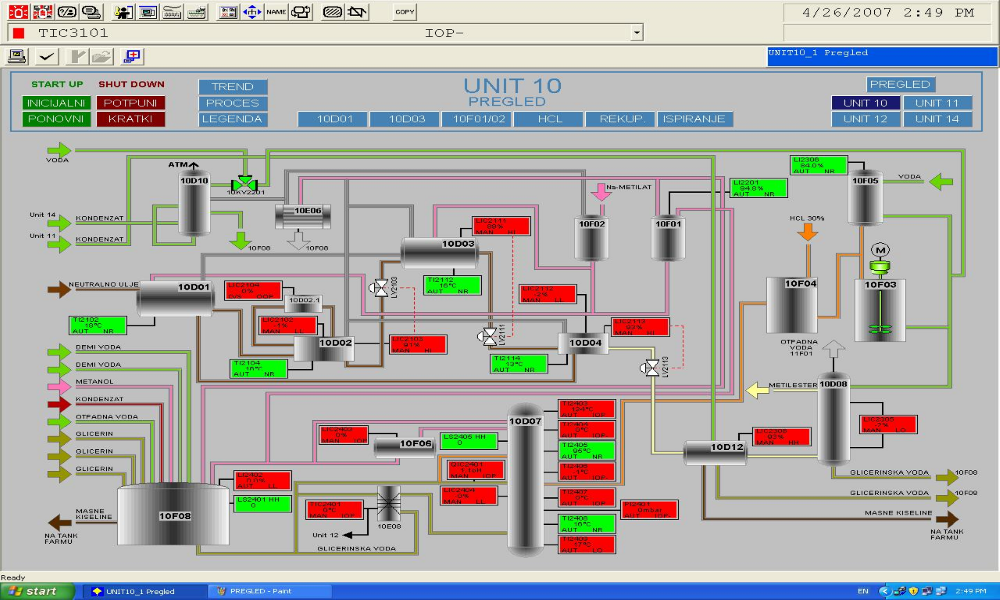Go to UNIT 12 overview
1000x600 pixels.
point(865,119)
